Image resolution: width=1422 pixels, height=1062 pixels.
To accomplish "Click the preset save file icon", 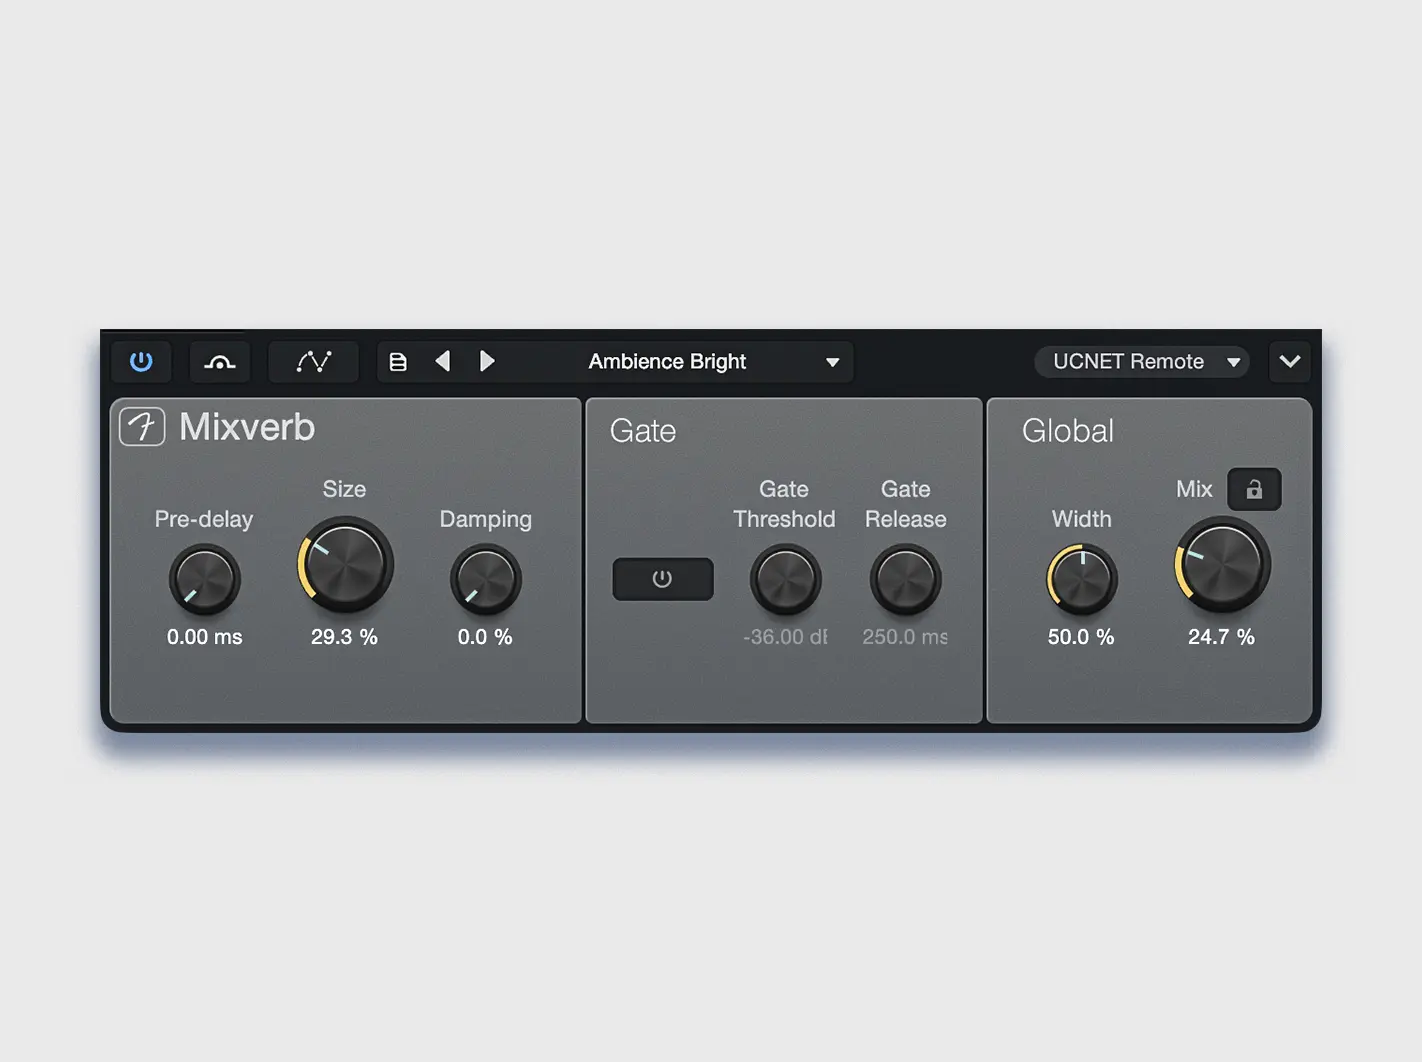I will pos(398,362).
